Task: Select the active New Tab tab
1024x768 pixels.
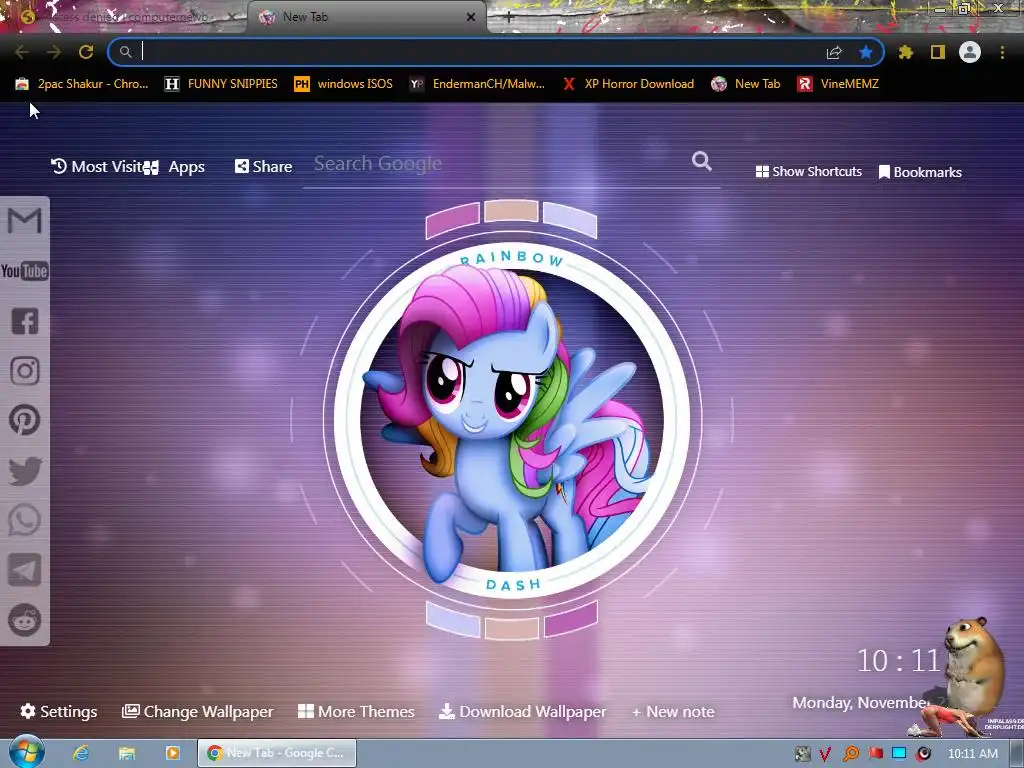Action: (369, 17)
